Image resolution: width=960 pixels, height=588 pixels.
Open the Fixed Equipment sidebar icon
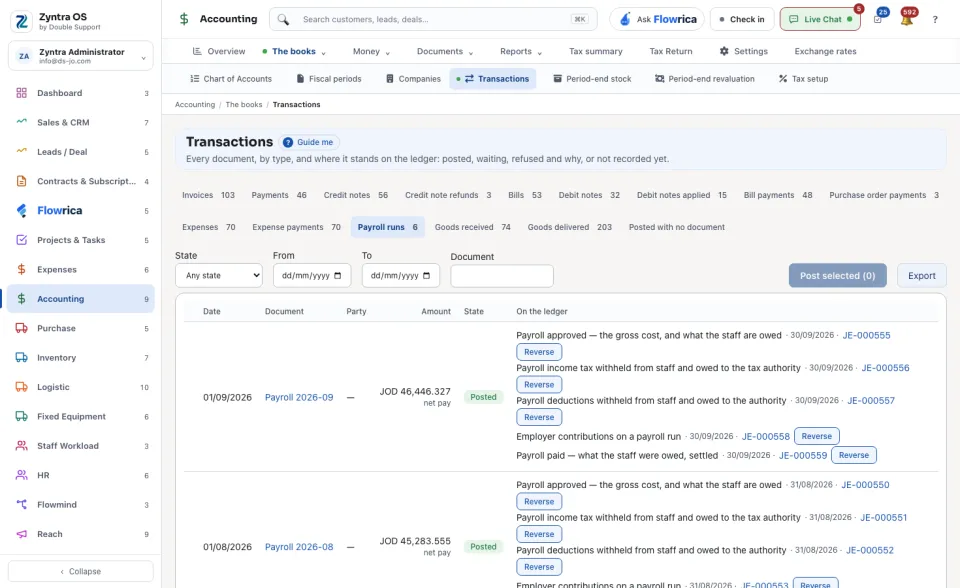click(21, 416)
